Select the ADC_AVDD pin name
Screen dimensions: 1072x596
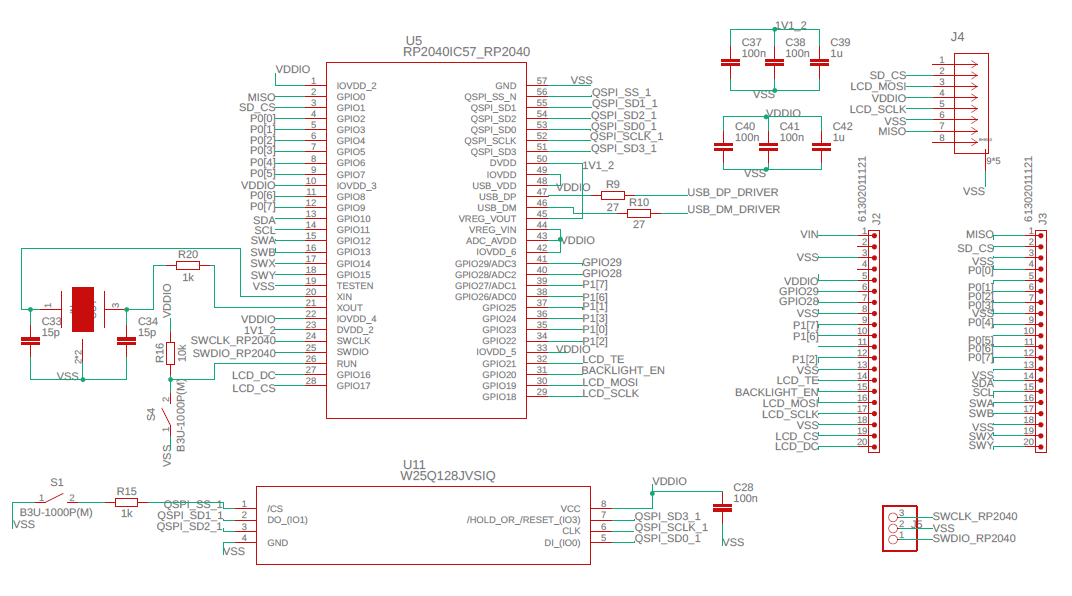pos(491,241)
